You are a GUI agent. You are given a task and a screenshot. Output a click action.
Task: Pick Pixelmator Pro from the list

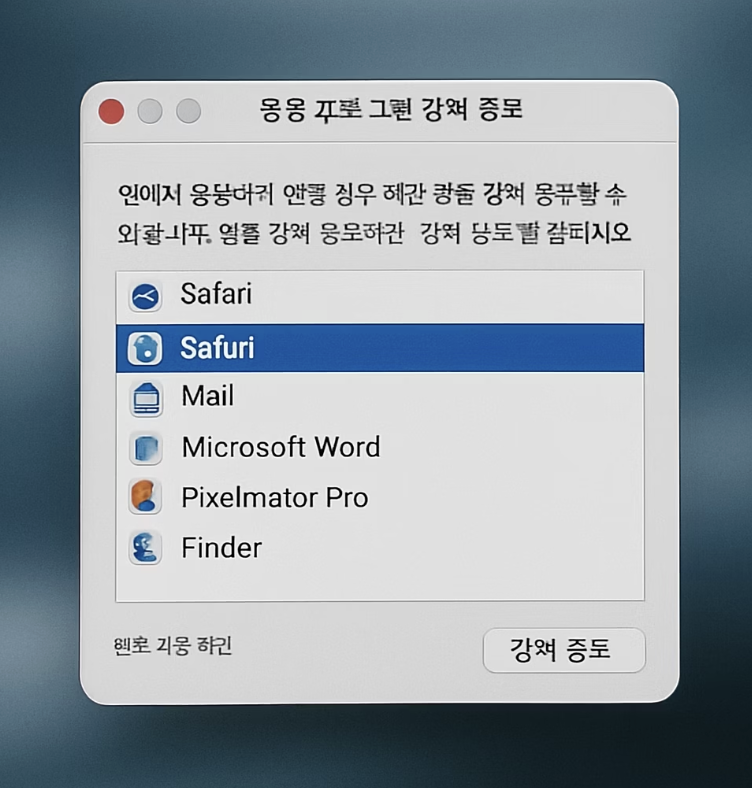(x=380, y=498)
